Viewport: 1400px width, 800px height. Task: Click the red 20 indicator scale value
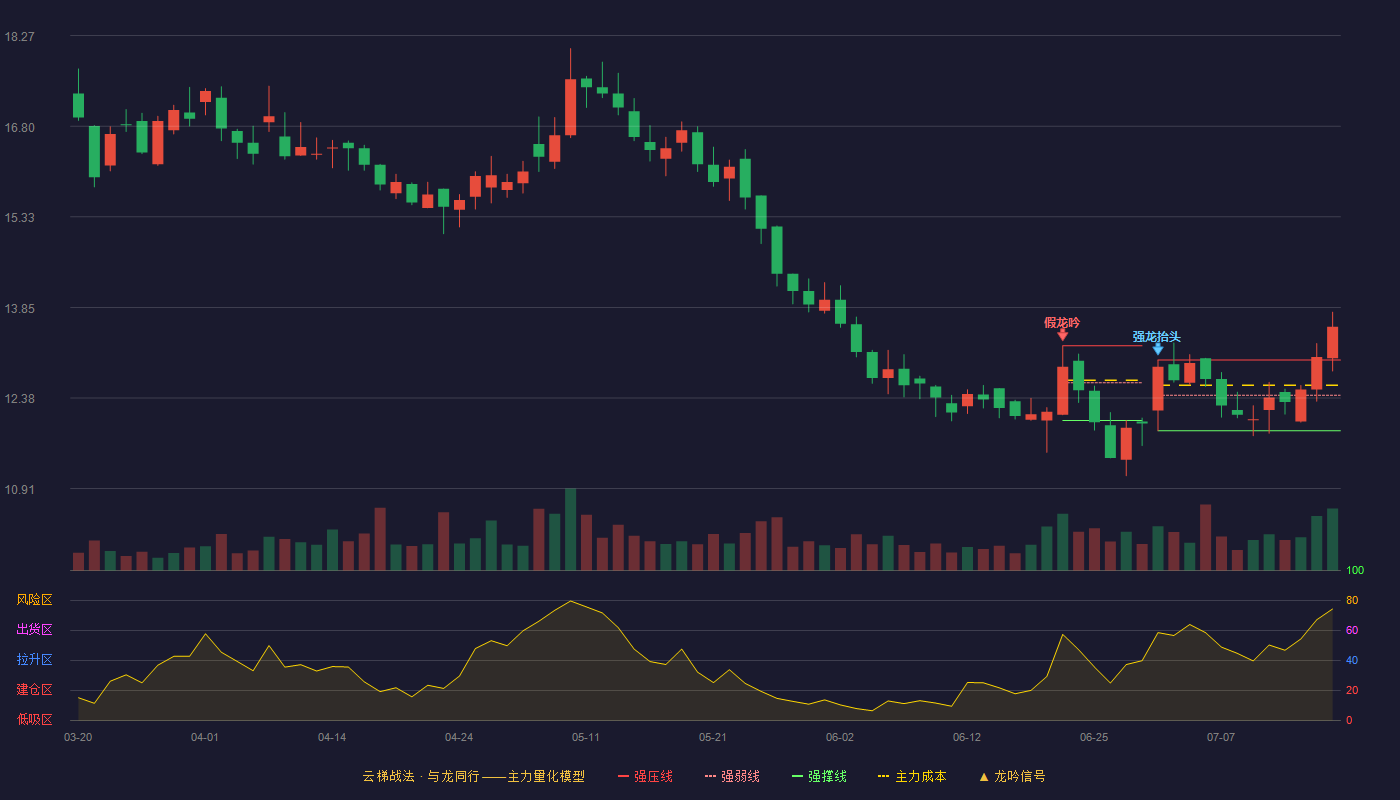tap(1352, 690)
